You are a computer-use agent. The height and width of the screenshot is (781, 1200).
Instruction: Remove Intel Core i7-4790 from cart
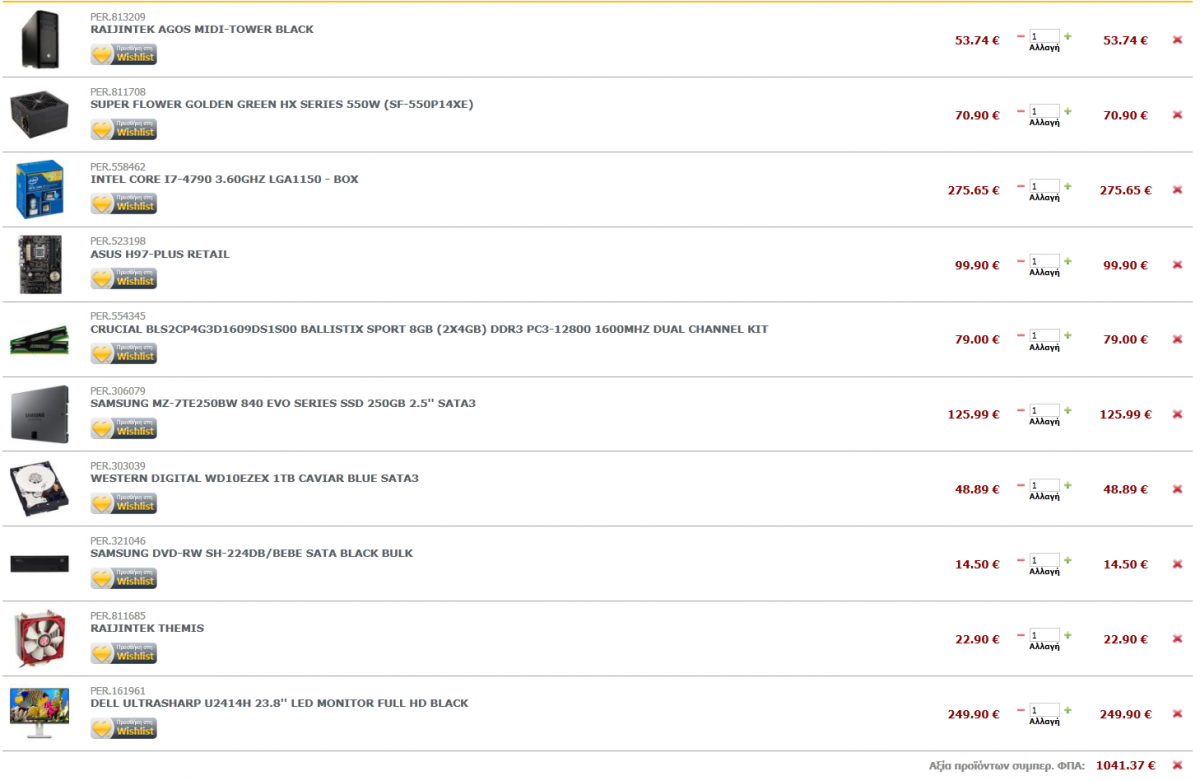[1177, 190]
